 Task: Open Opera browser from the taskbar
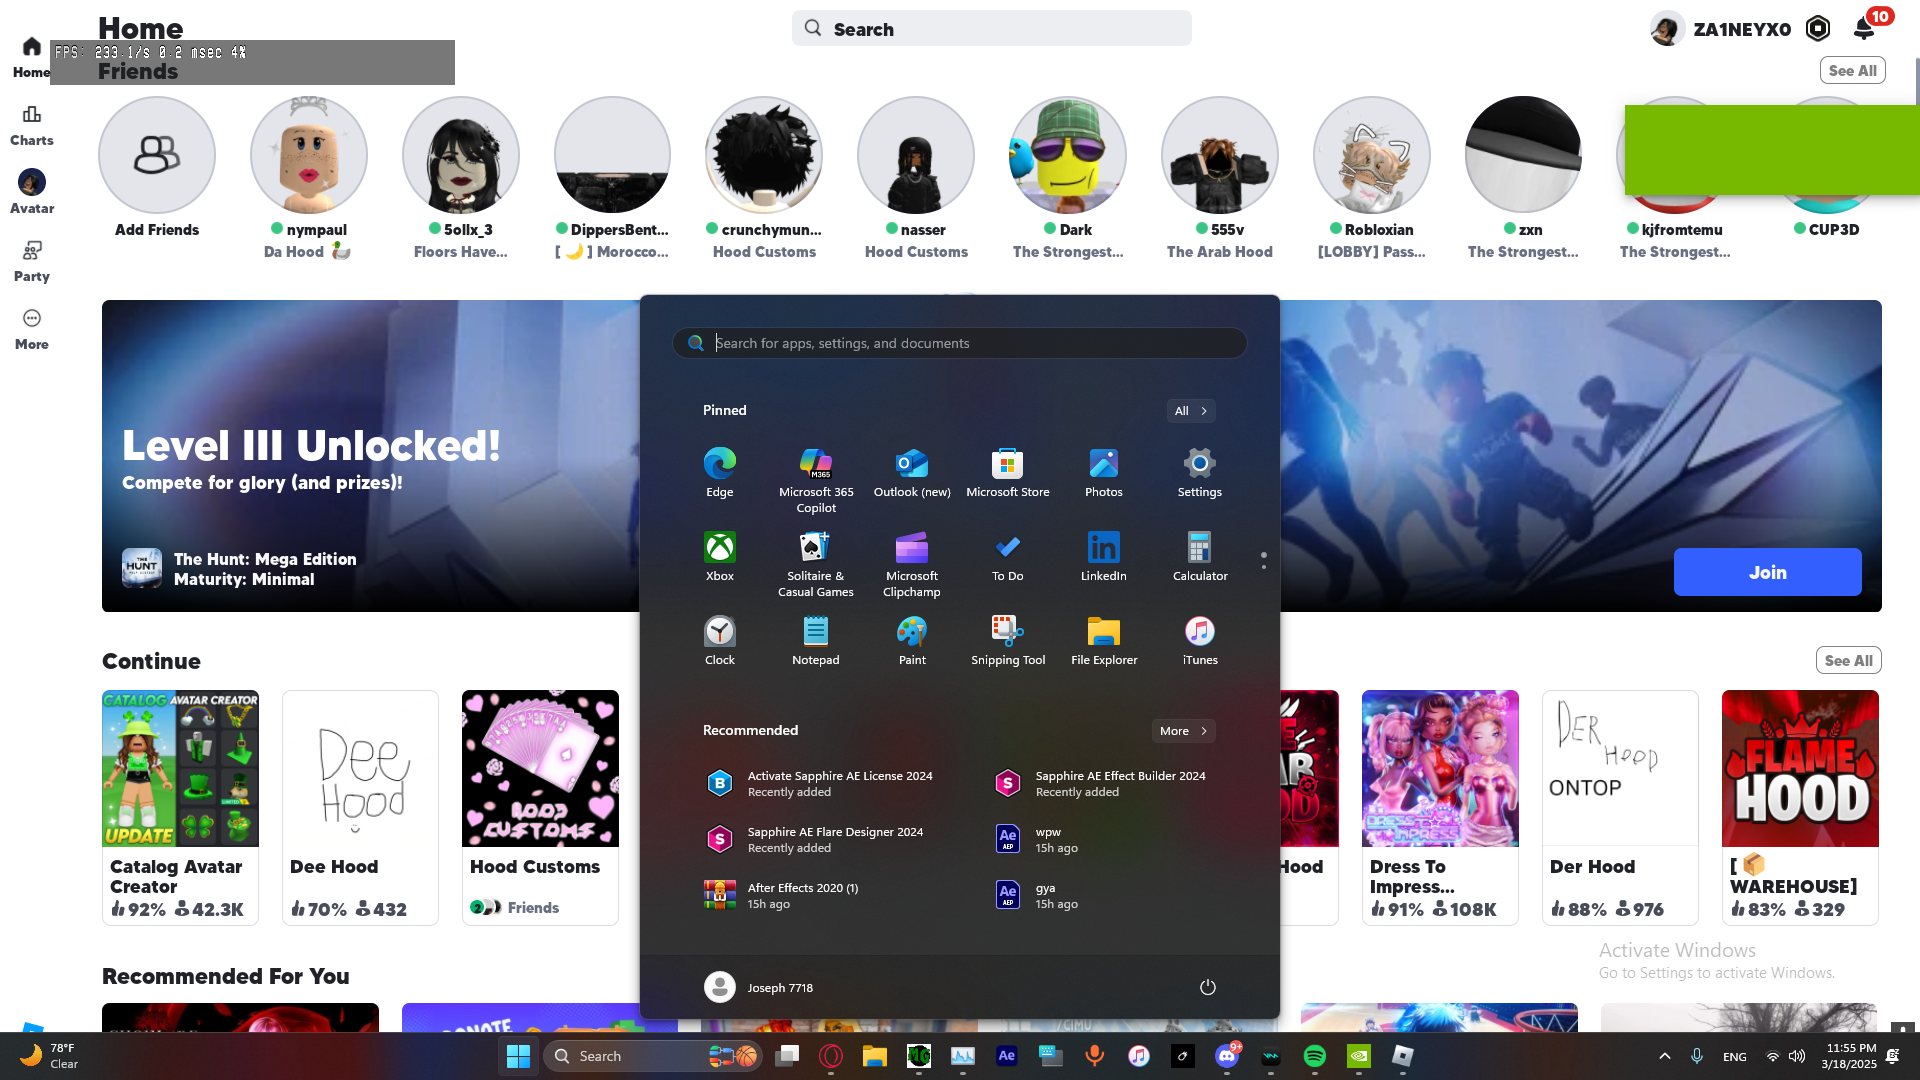pyautogui.click(x=830, y=1056)
